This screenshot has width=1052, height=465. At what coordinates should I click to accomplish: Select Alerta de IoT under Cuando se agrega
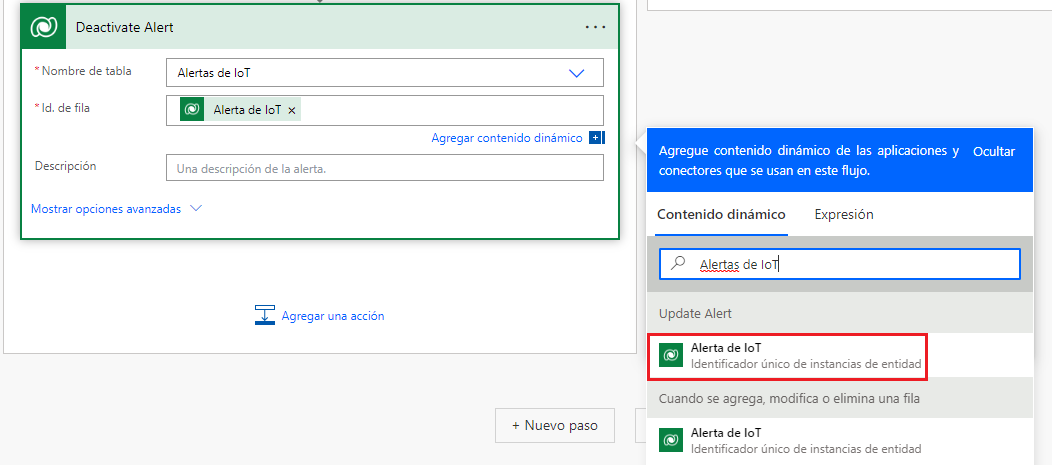pos(840,440)
